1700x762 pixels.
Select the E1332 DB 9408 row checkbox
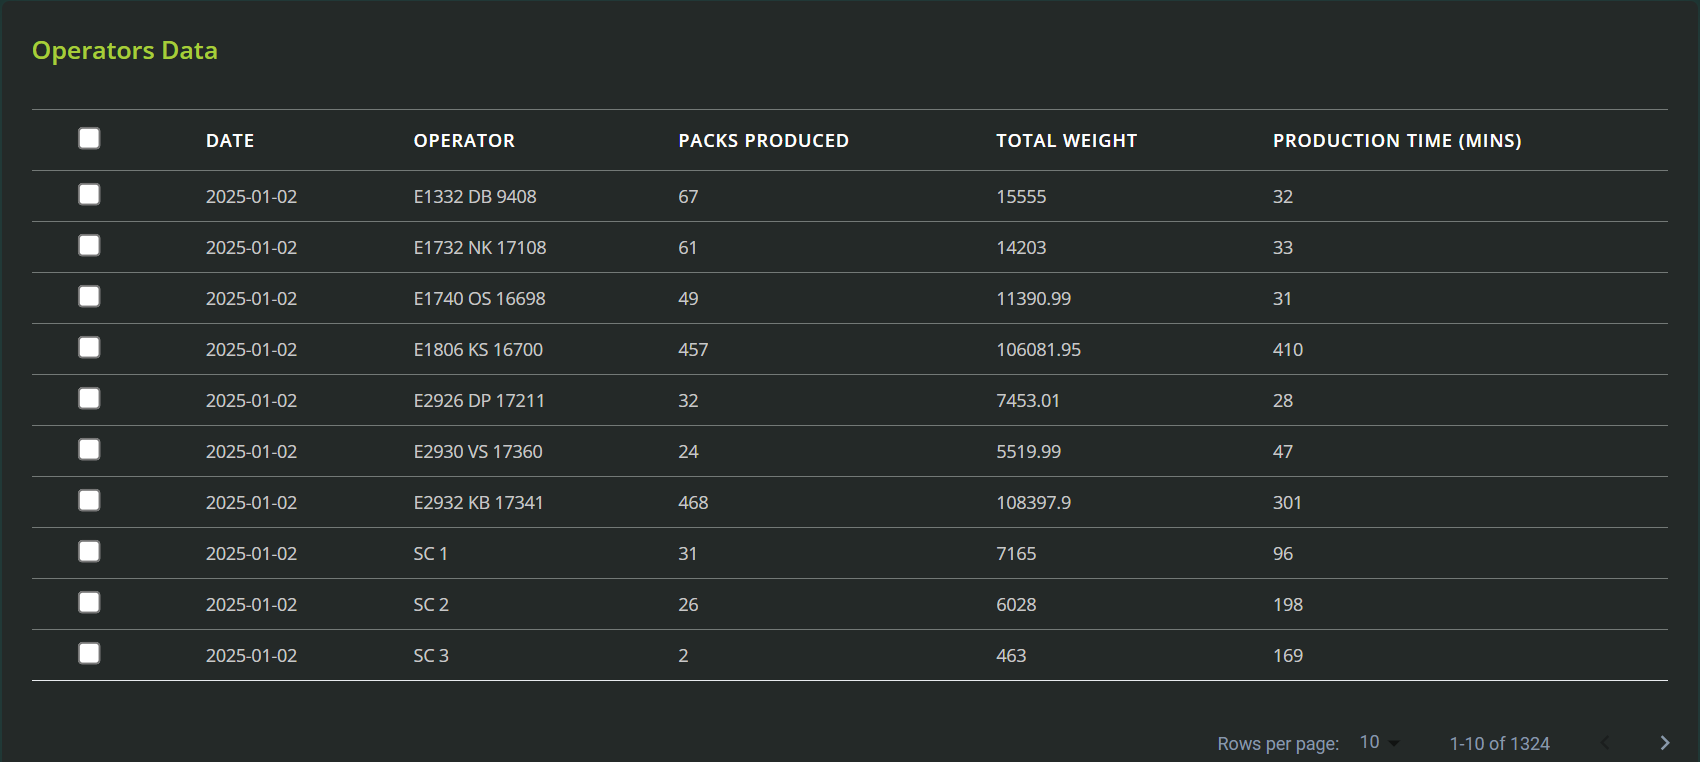[x=89, y=195]
